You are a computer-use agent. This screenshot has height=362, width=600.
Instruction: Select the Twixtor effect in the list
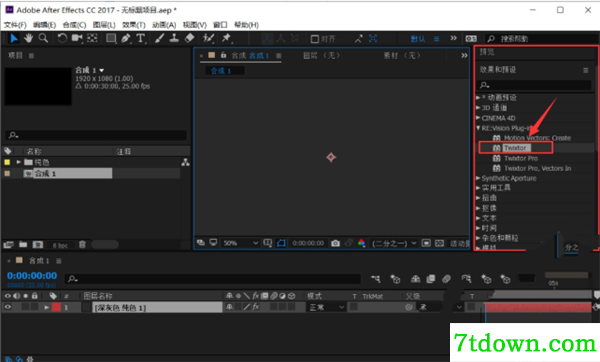515,148
